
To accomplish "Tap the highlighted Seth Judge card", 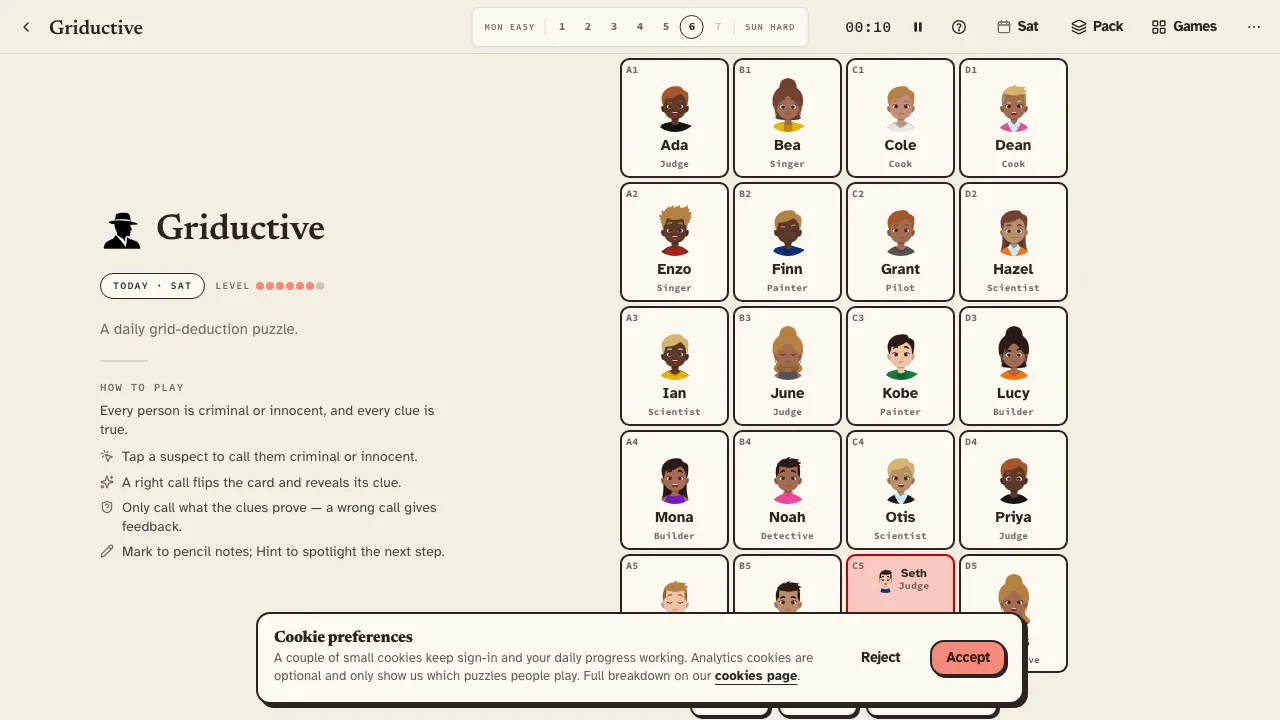I will (x=900, y=583).
